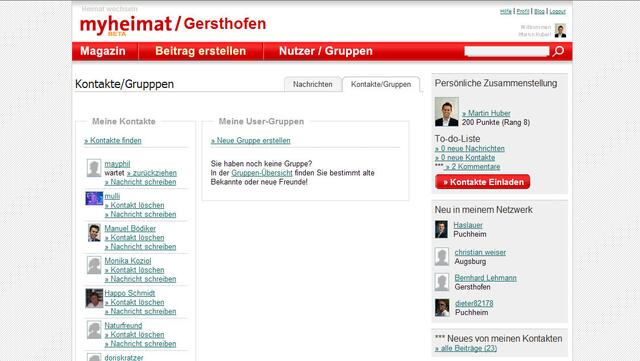
Task: Click Nachricht schreiben for Naturfreund
Action: click(x=140, y=344)
